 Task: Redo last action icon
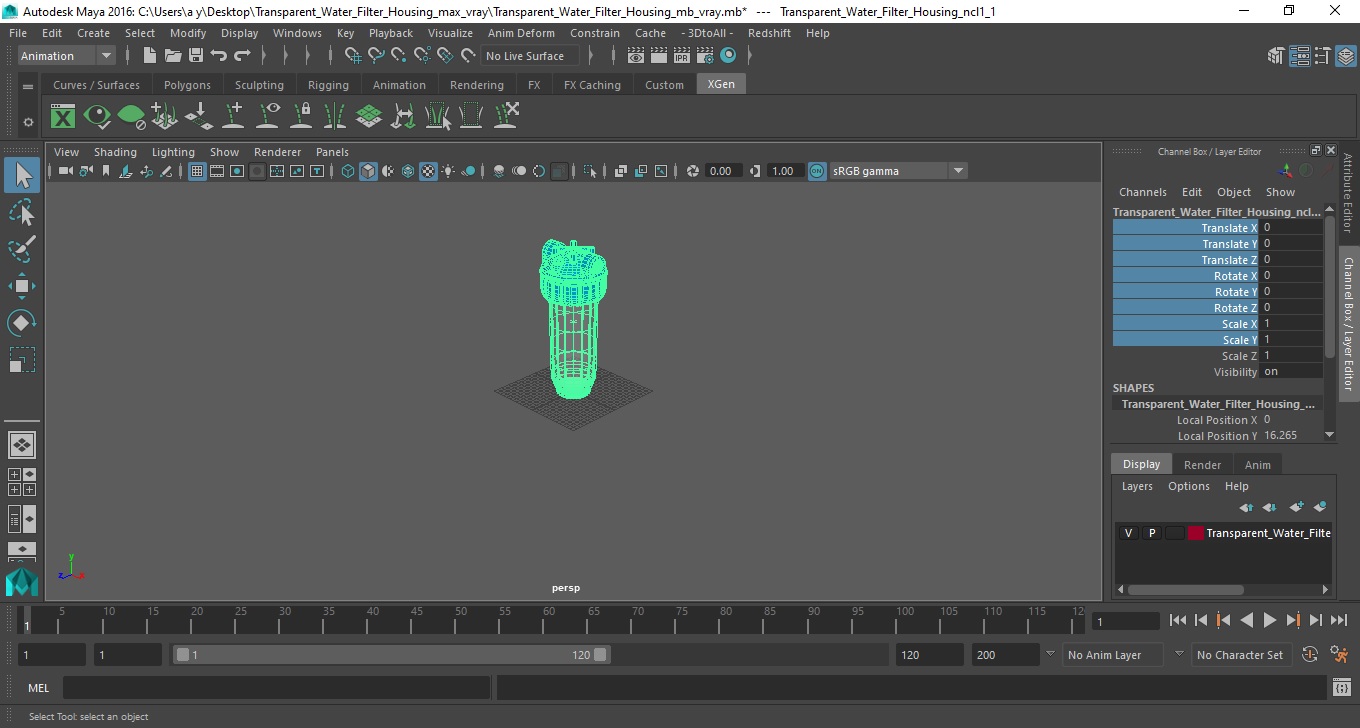click(242, 56)
